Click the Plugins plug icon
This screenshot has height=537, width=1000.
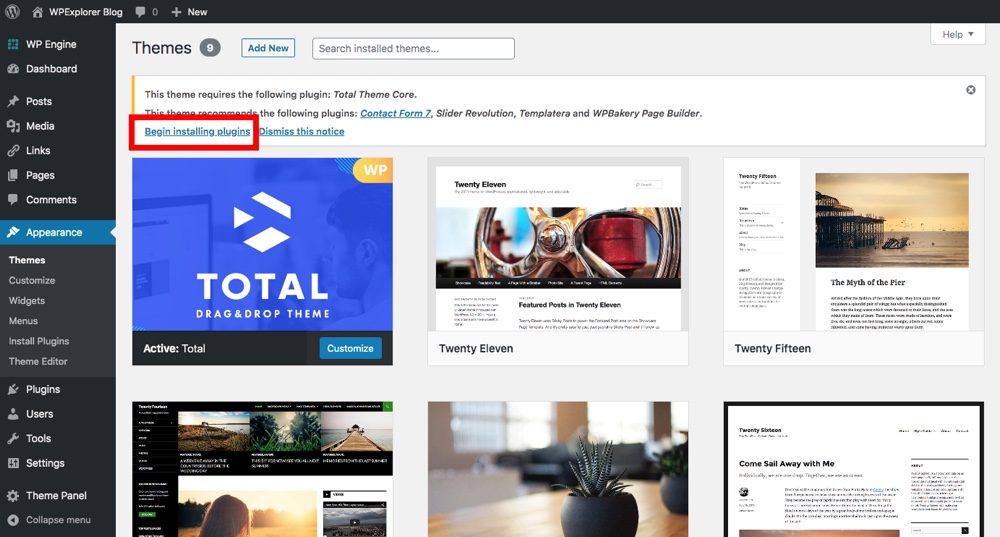[x=13, y=389]
